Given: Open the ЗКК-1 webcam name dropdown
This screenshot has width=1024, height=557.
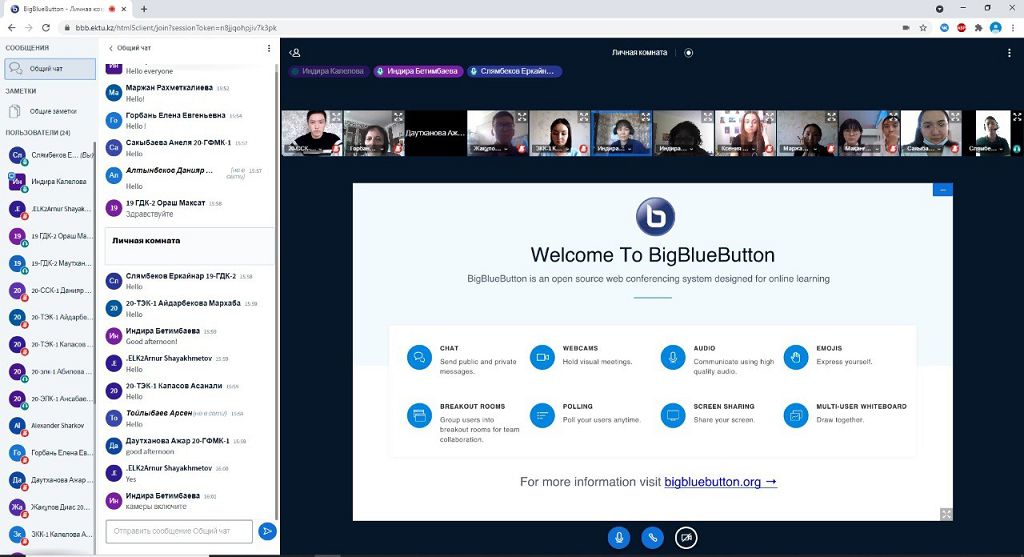Looking at the screenshot, I should (x=550, y=149).
